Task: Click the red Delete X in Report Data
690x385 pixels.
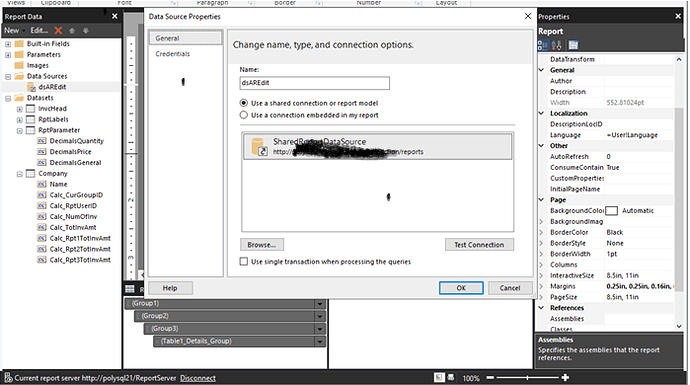Action: tap(58, 30)
